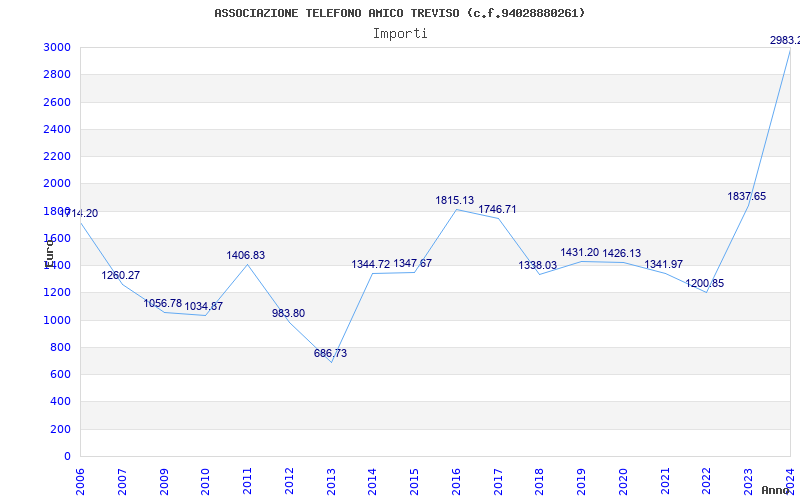Click x-axis year 2022
The image size is (800, 500).
[x=707, y=482]
